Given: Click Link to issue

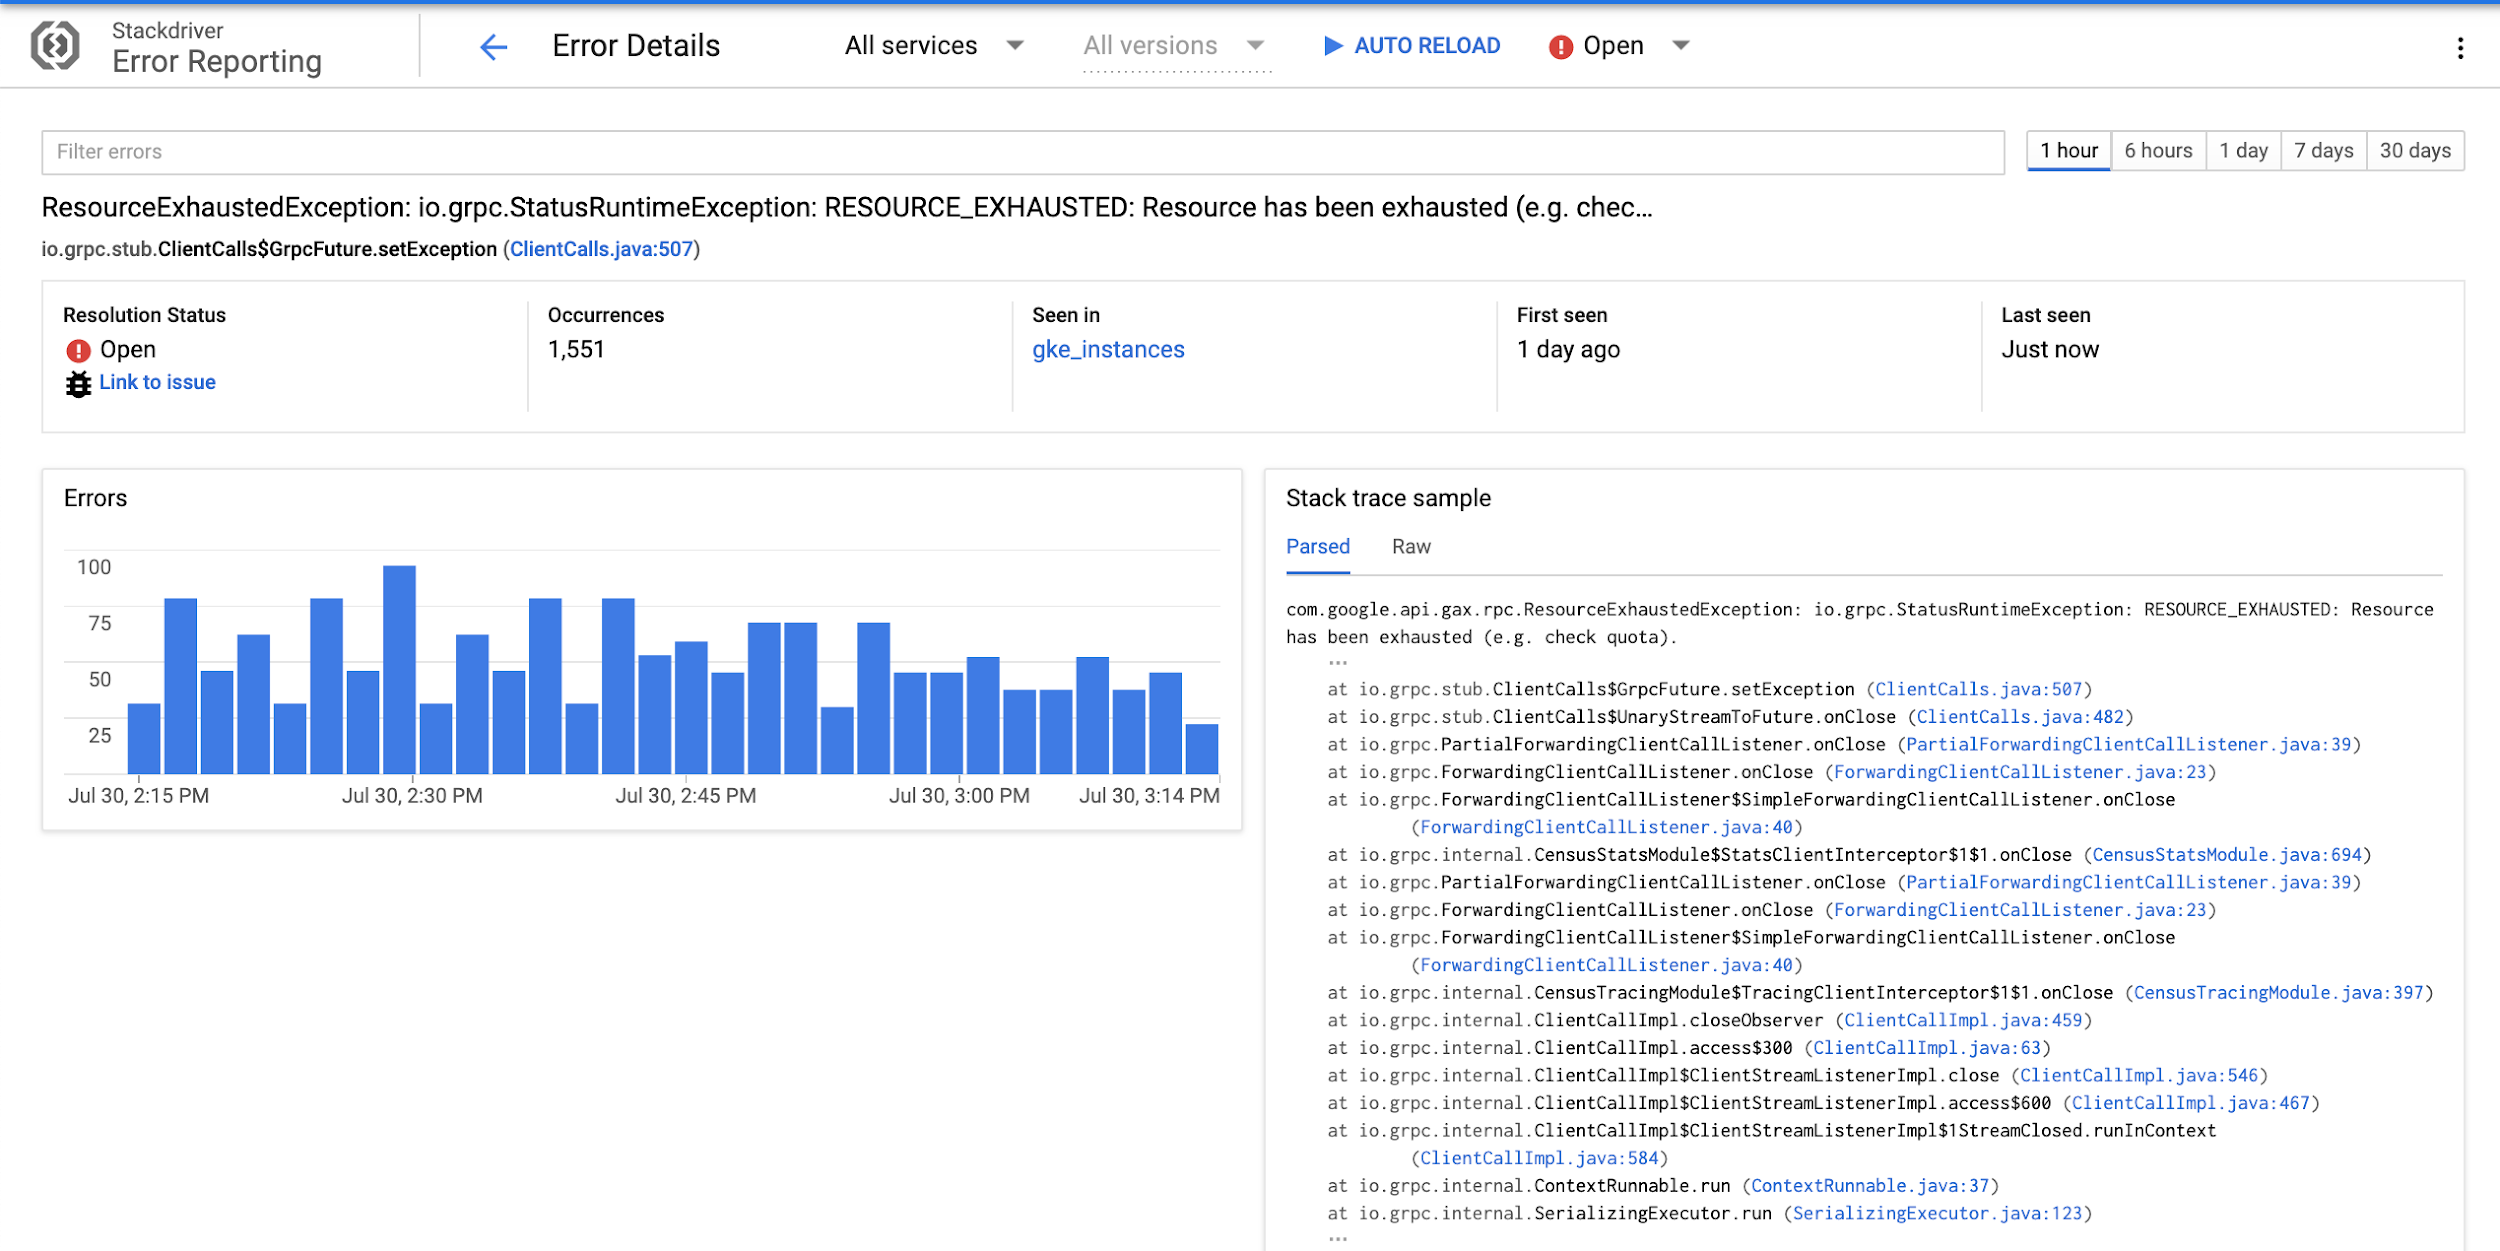Looking at the screenshot, I should [x=157, y=382].
